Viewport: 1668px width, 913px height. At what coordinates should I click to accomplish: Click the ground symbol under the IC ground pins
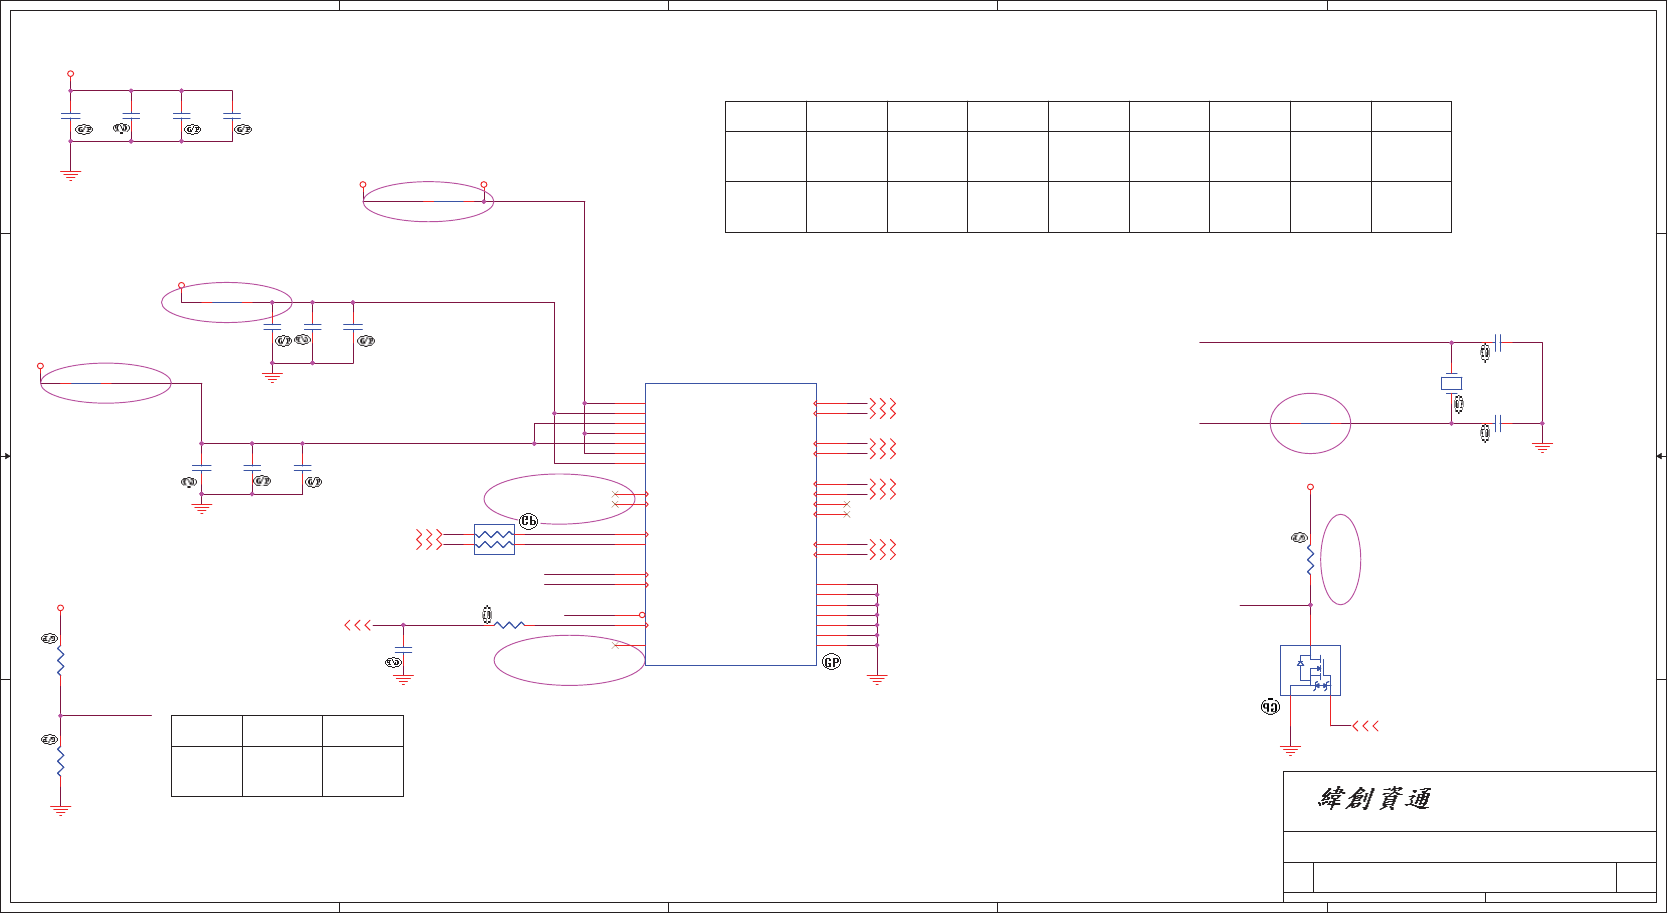(877, 679)
